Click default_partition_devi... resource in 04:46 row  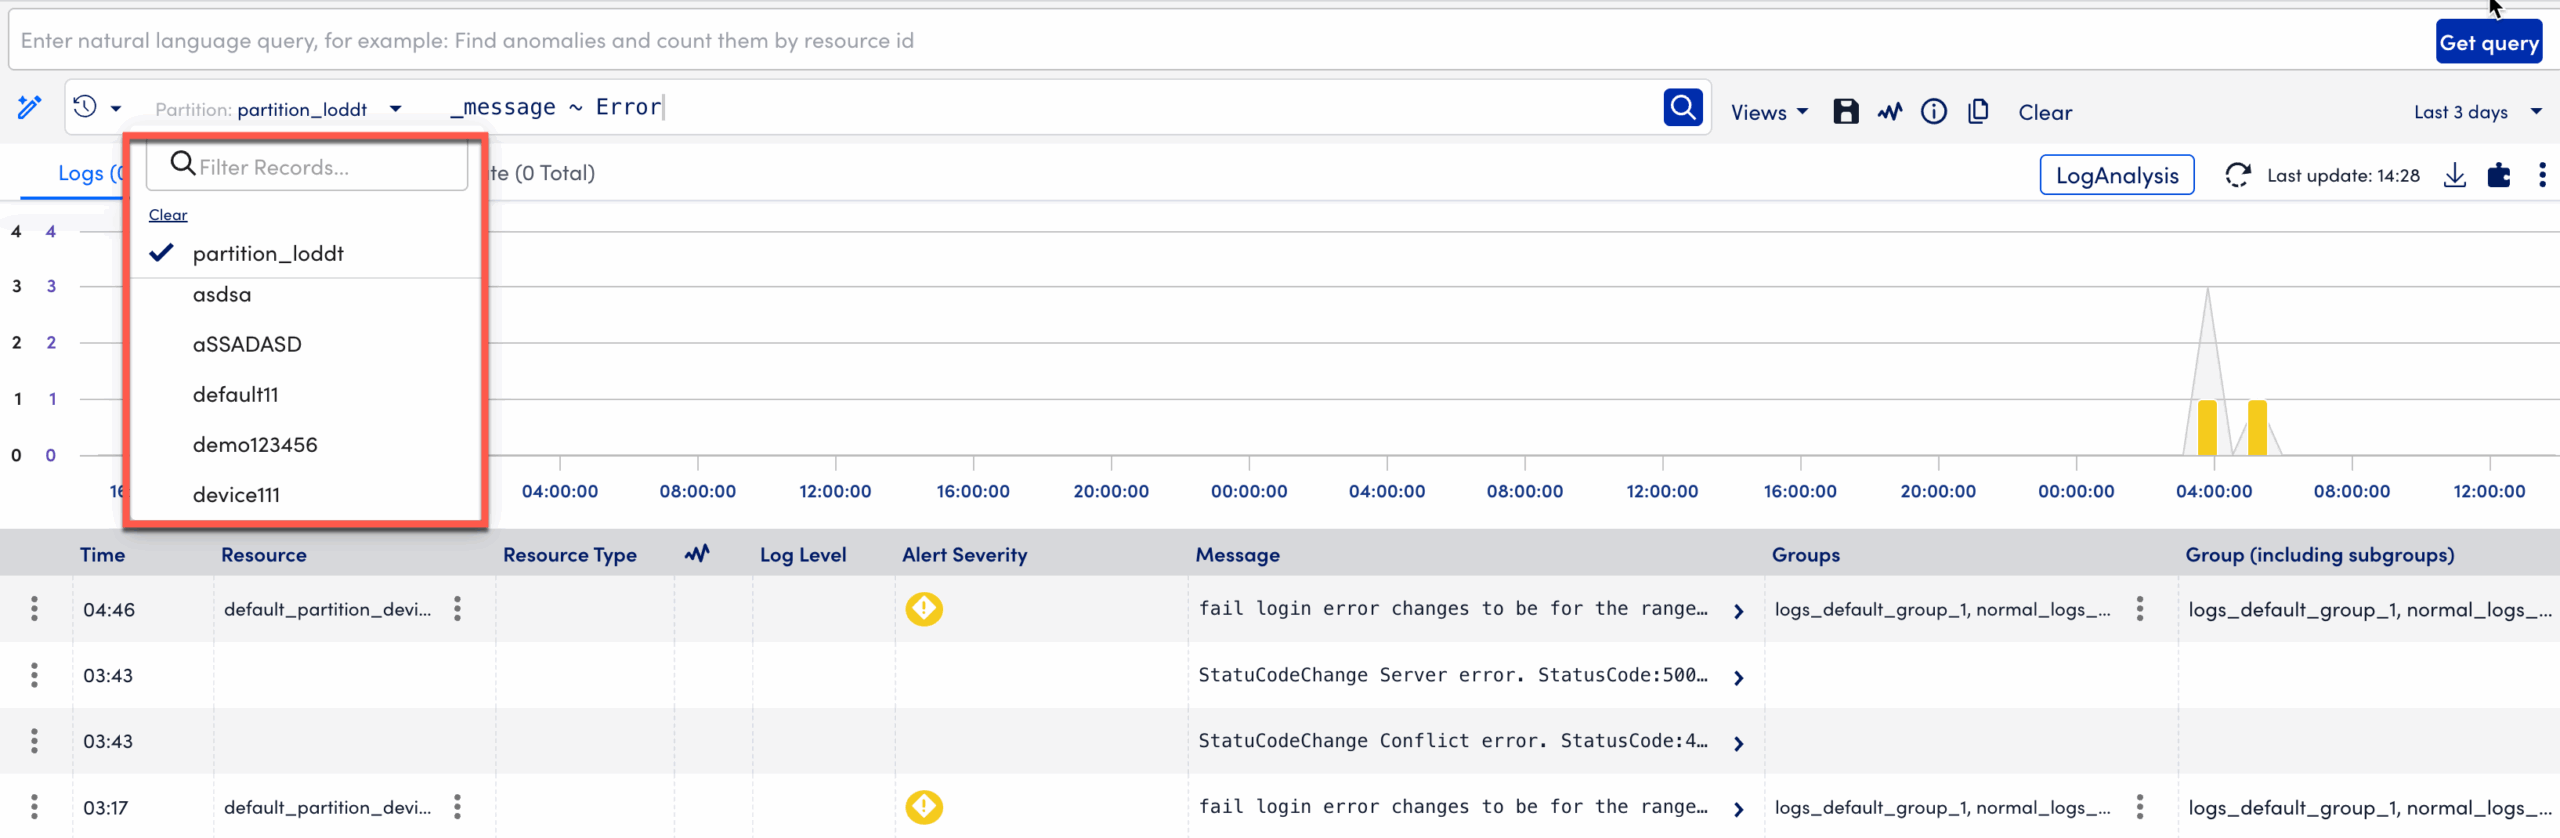328,608
